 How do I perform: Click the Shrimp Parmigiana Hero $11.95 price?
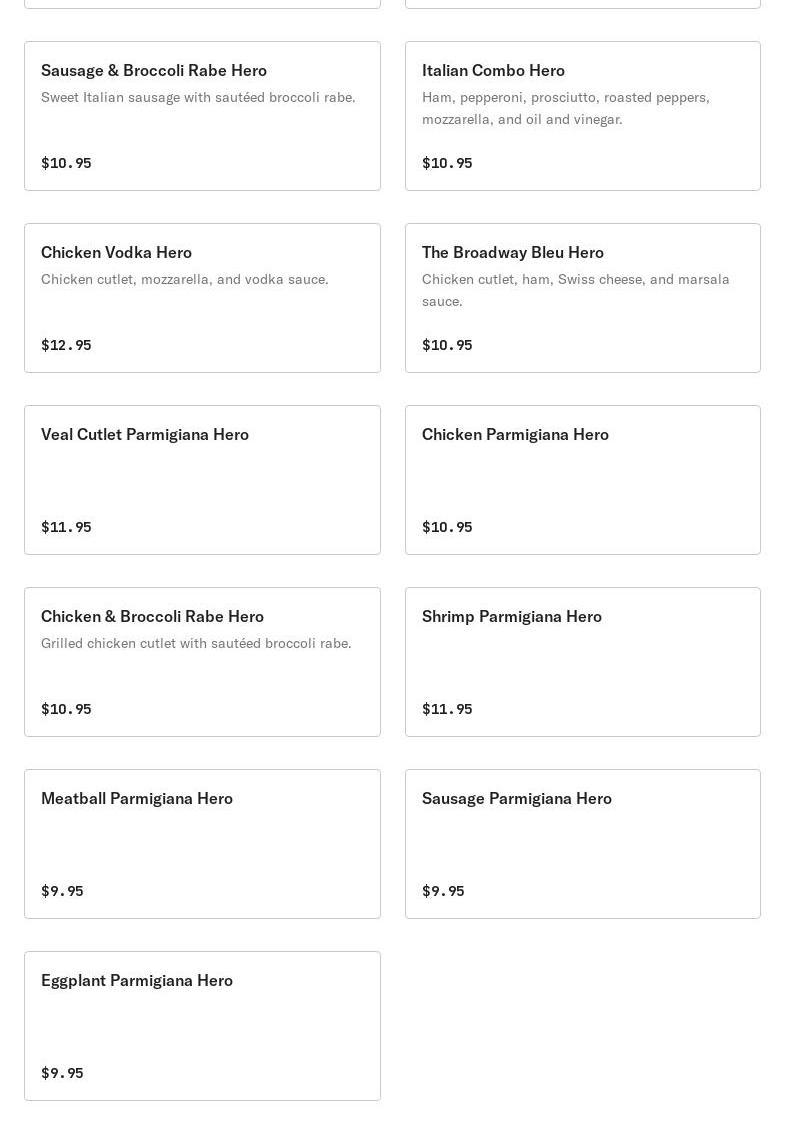[447, 709]
